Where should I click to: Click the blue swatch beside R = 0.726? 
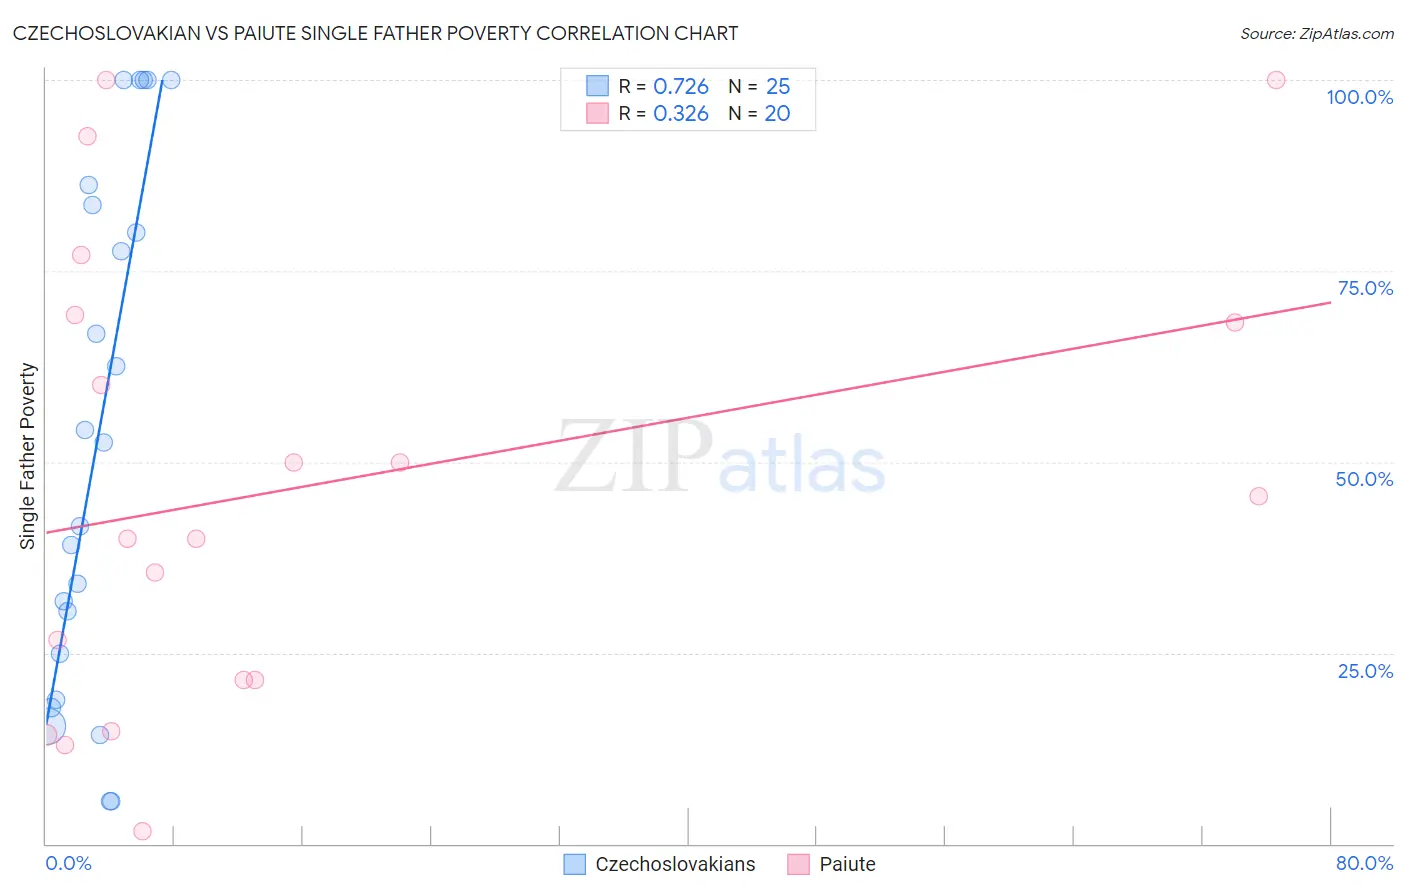pos(597,86)
